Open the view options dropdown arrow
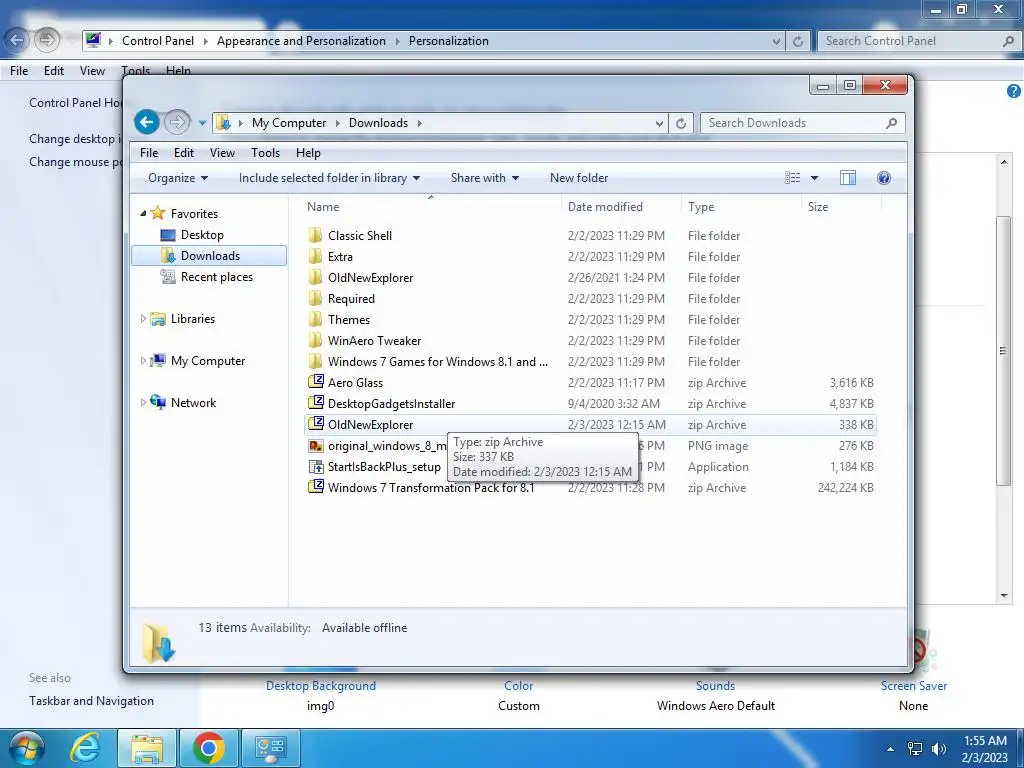Image resolution: width=1024 pixels, height=768 pixels. coord(814,178)
